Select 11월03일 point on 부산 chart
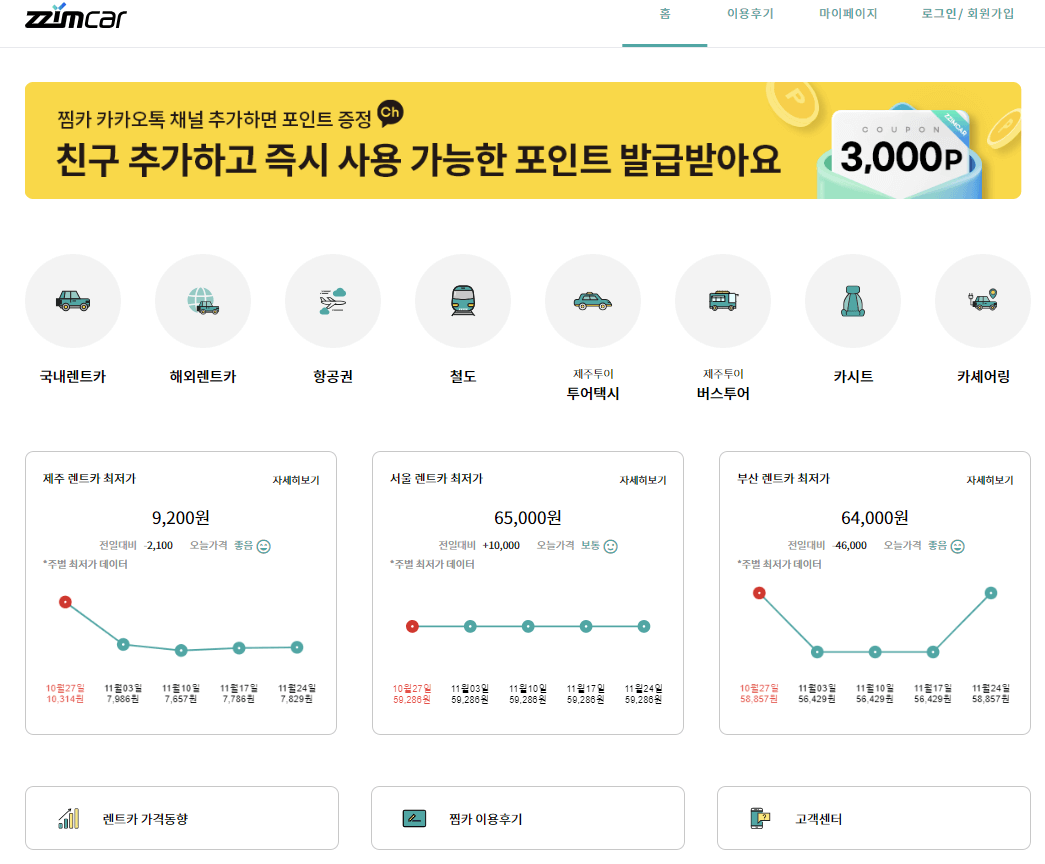The height and width of the screenshot is (864, 1045). coord(817,652)
